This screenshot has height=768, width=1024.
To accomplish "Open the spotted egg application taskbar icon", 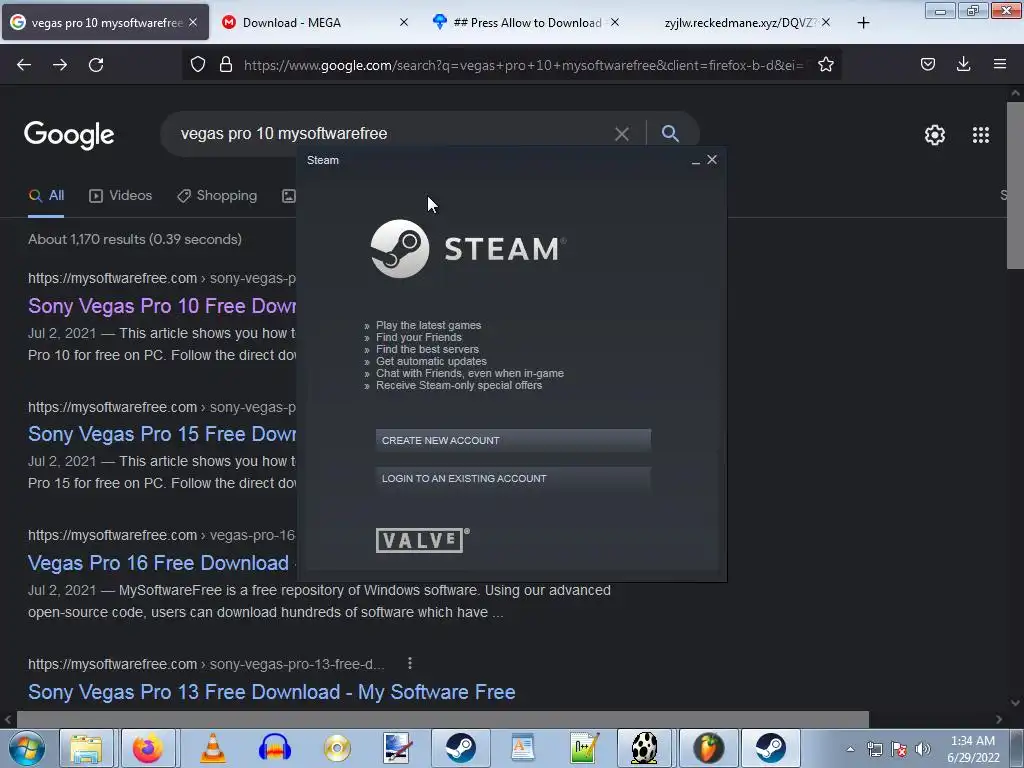I will (x=645, y=748).
